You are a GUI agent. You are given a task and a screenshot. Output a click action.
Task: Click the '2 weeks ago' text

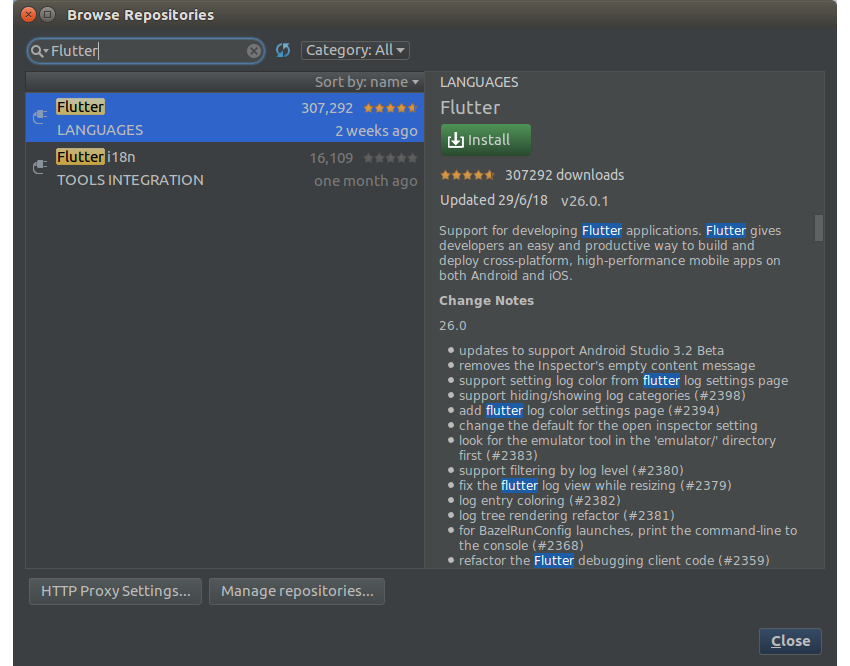point(376,131)
